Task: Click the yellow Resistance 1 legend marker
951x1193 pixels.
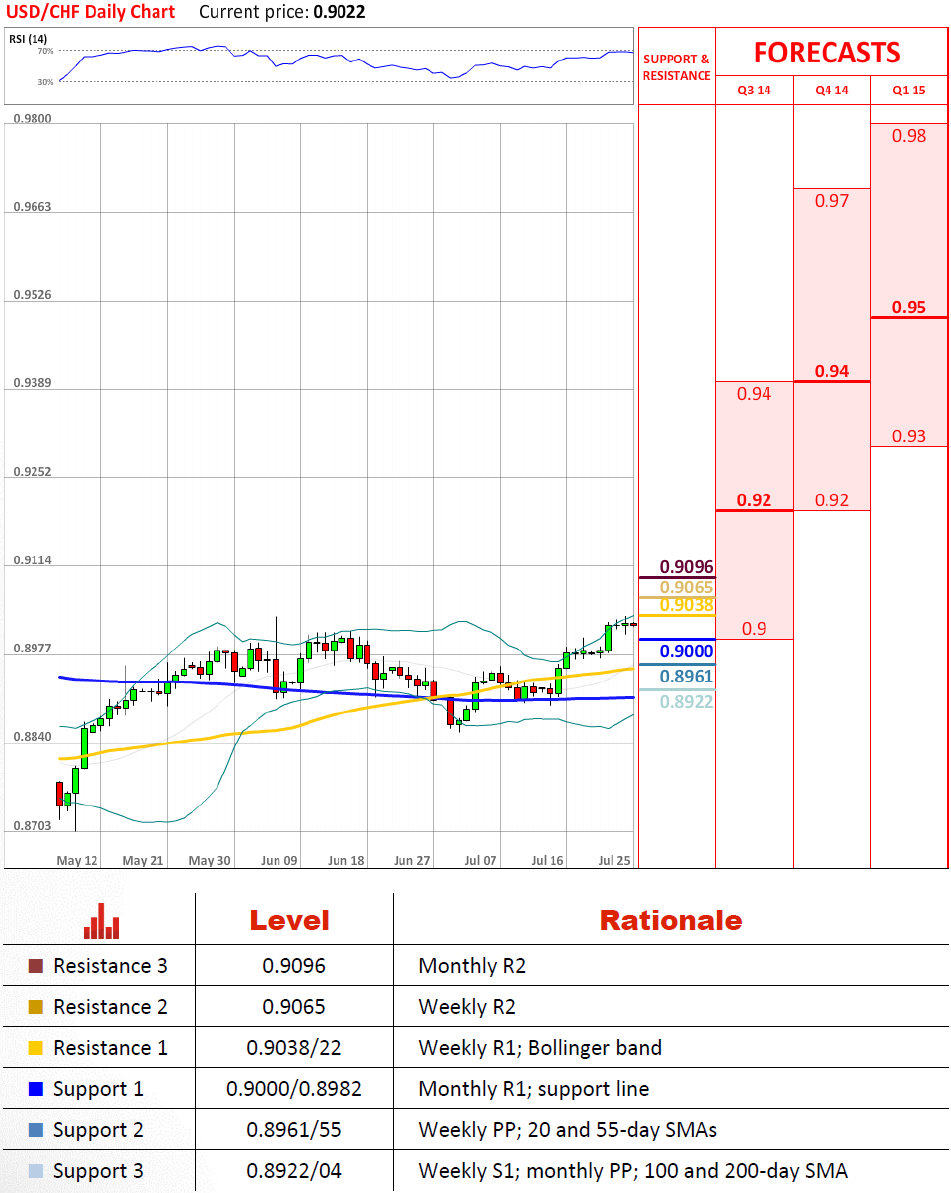Action: tap(36, 1048)
